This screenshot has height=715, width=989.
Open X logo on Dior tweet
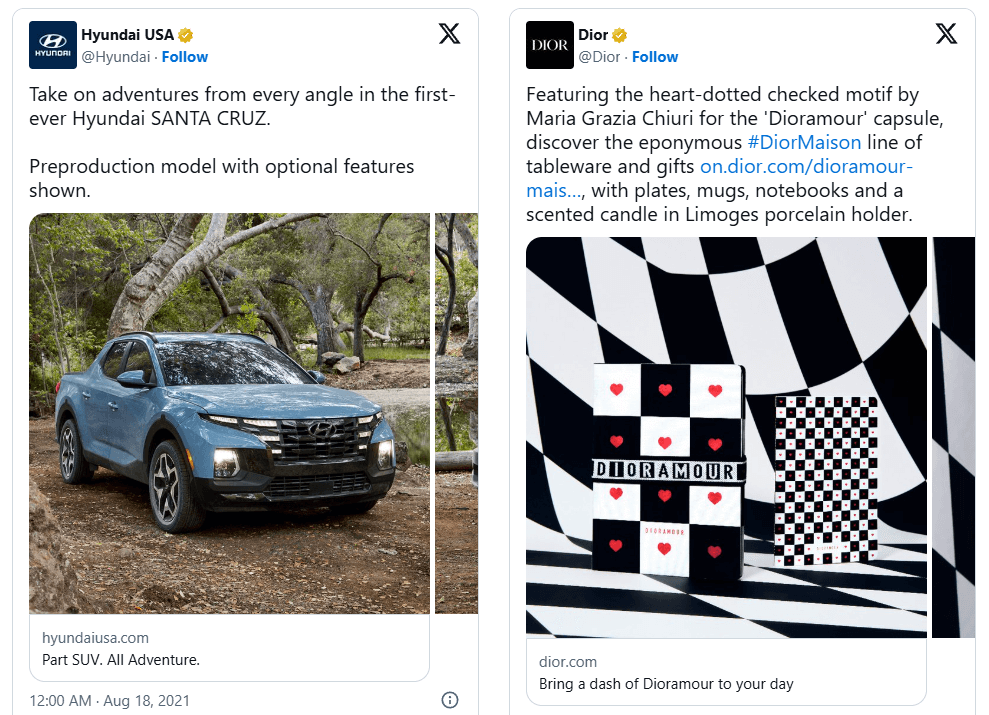tap(946, 34)
